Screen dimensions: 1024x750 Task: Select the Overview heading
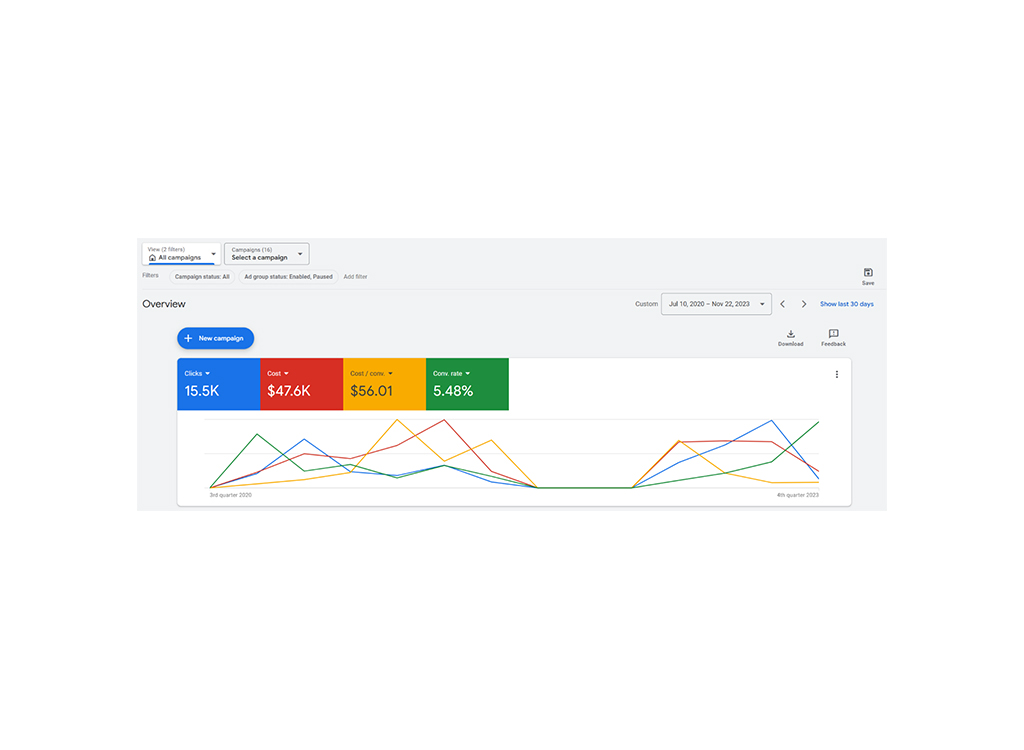[x=164, y=304]
